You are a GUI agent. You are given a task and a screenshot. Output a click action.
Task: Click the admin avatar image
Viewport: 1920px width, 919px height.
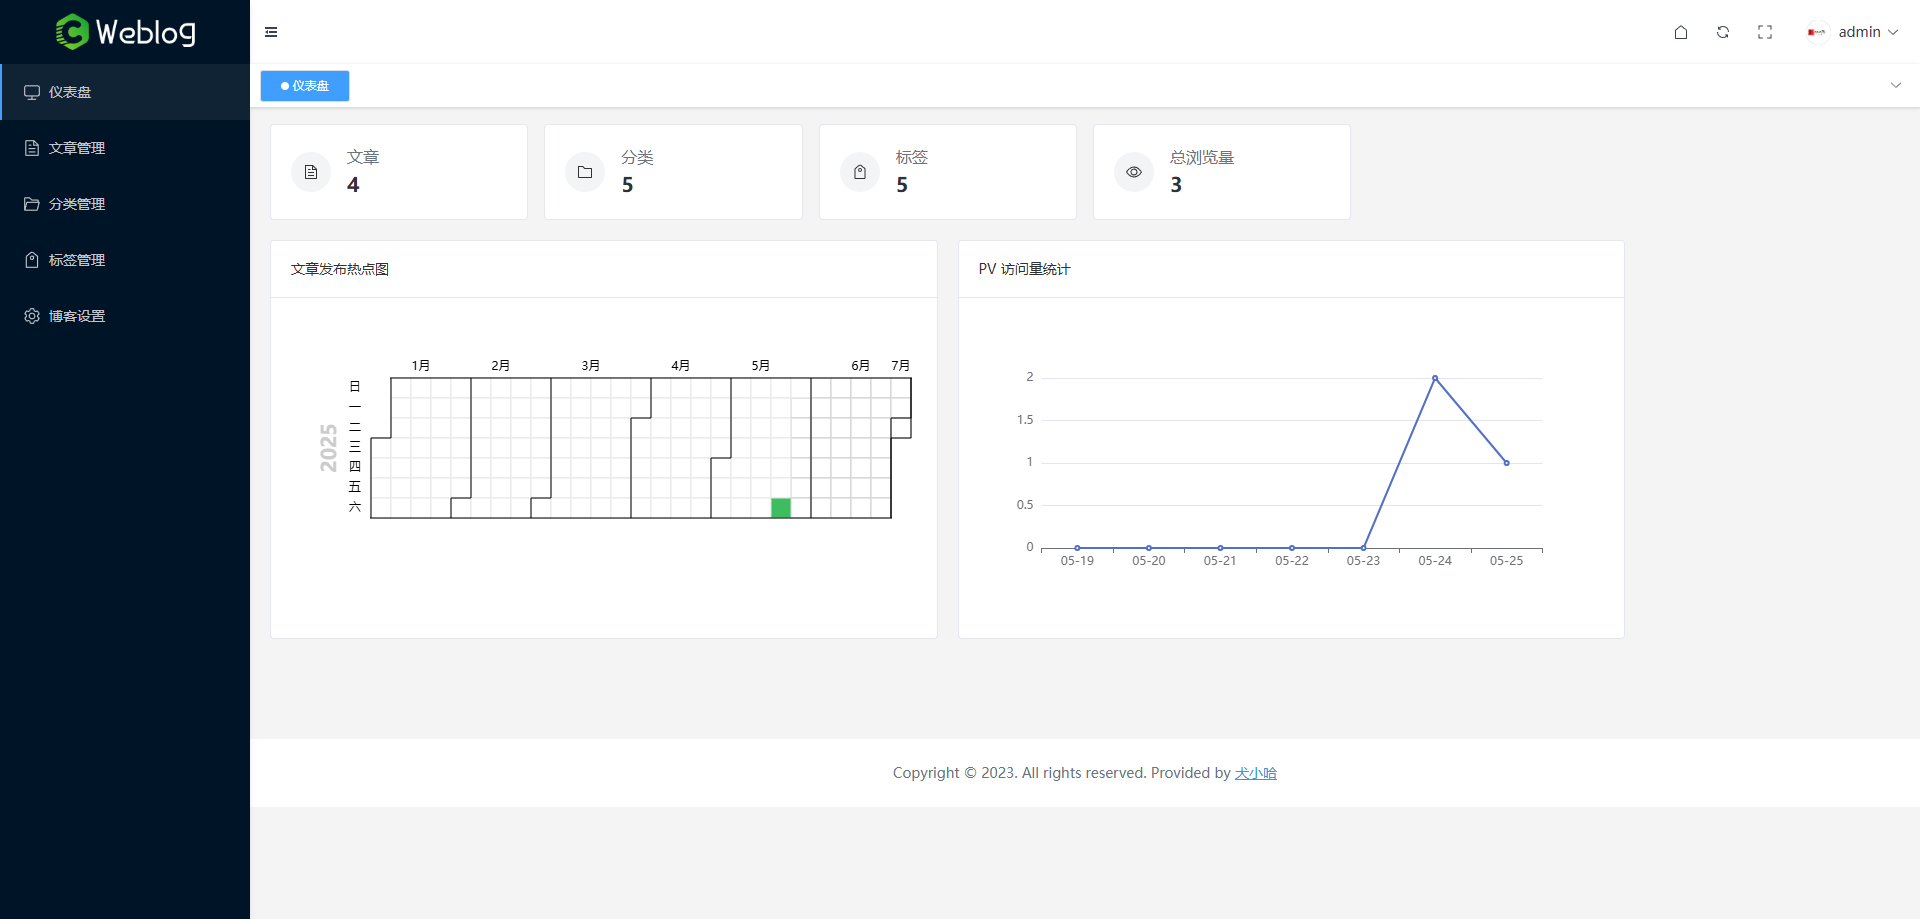1817,32
